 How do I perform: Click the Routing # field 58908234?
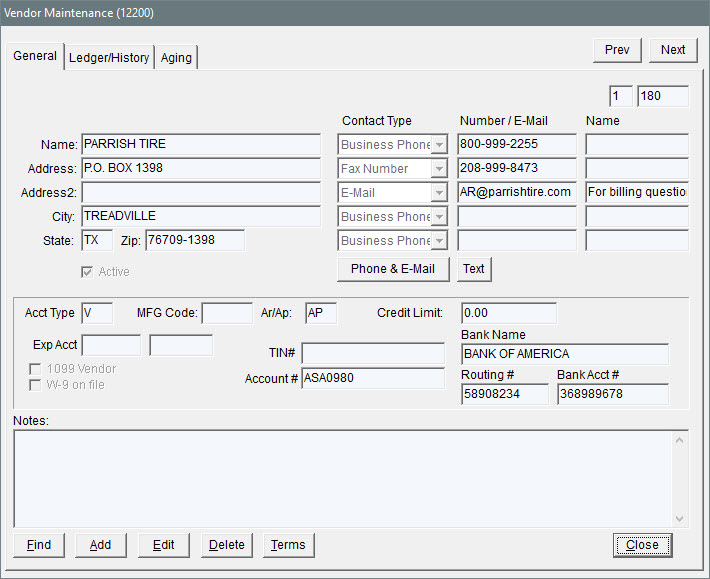pyautogui.click(x=505, y=394)
